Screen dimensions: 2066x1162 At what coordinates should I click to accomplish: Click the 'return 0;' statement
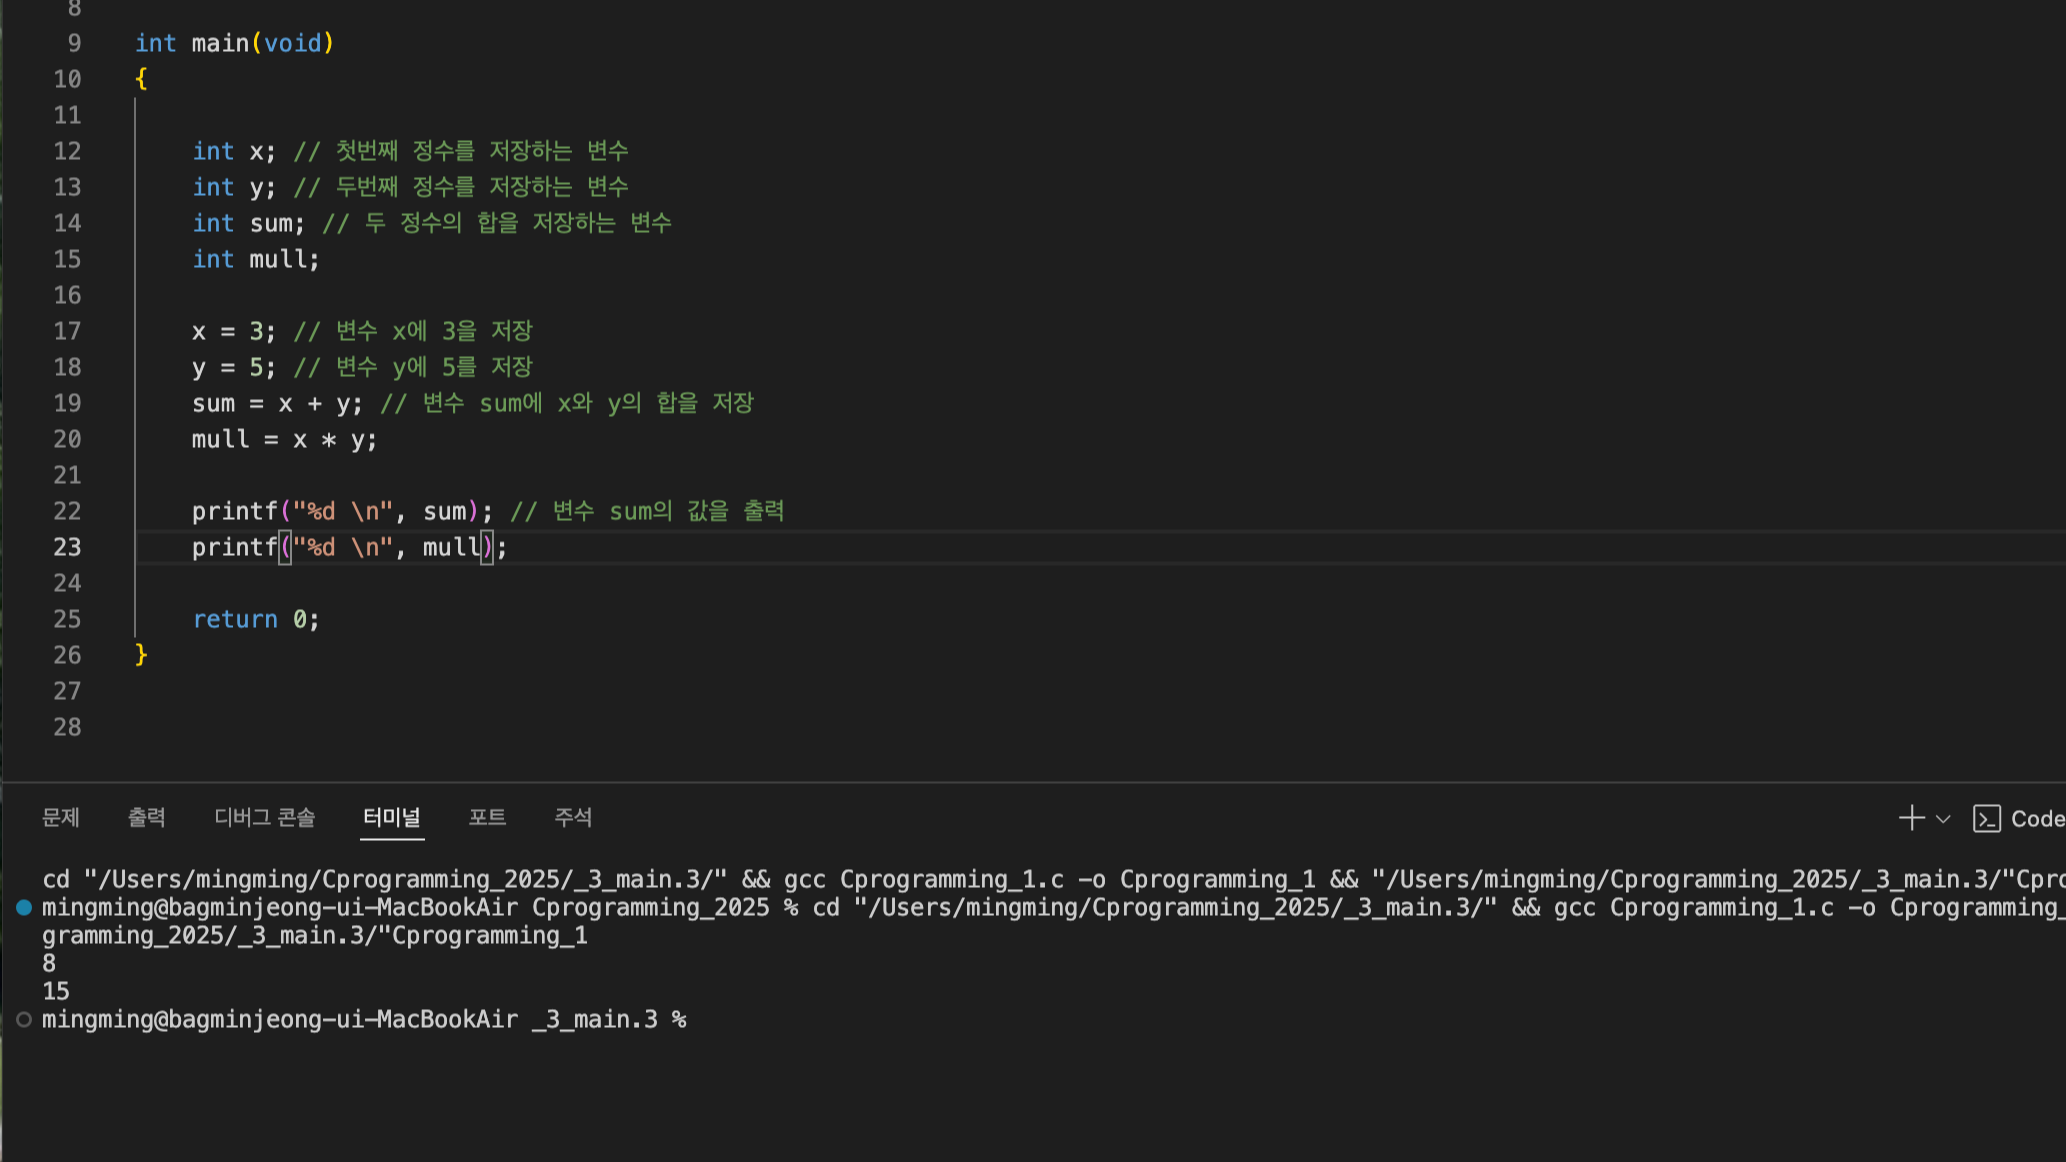(256, 619)
